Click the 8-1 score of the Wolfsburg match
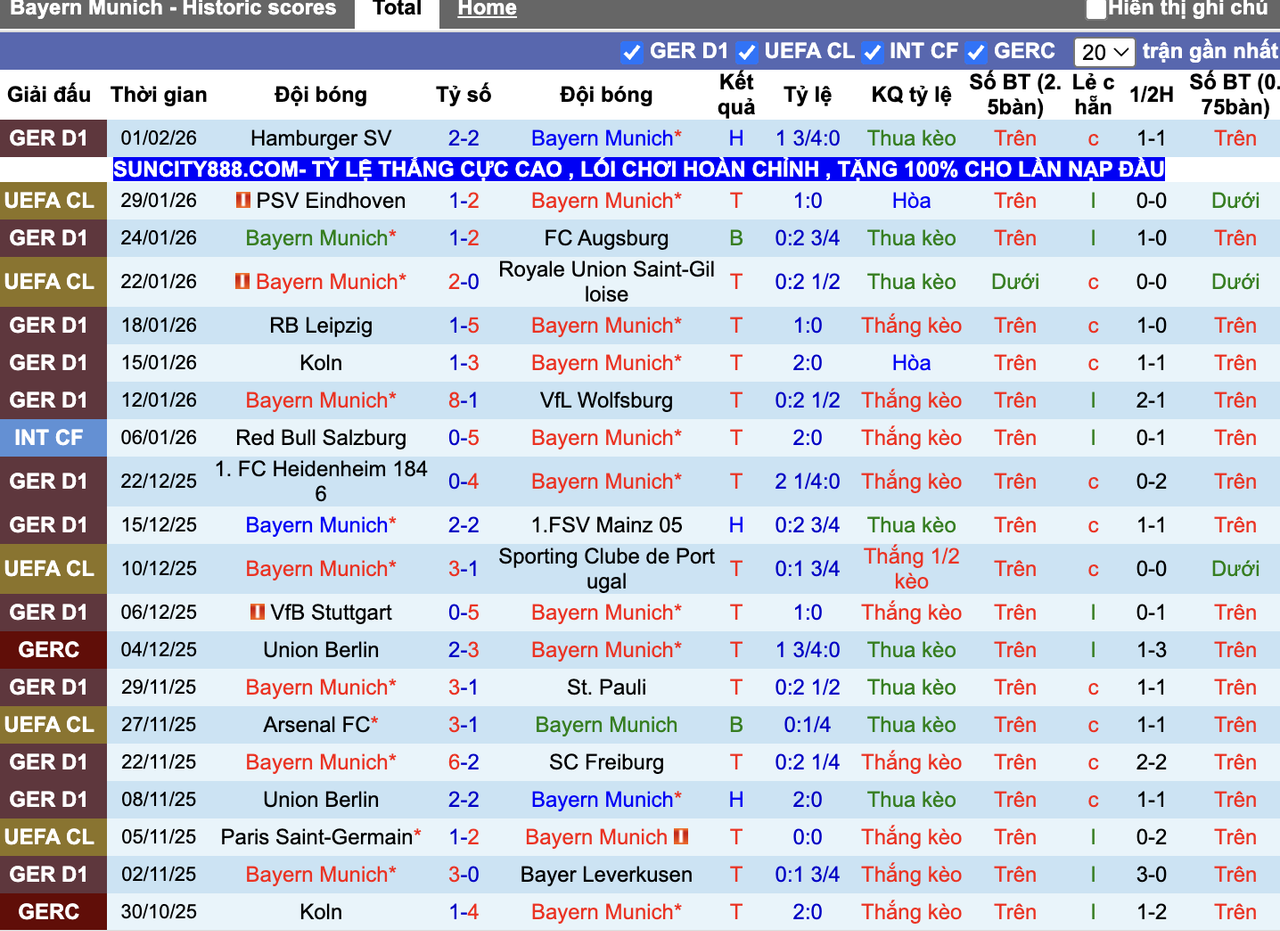Image resolution: width=1280 pixels, height=931 pixels. [x=463, y=400]
